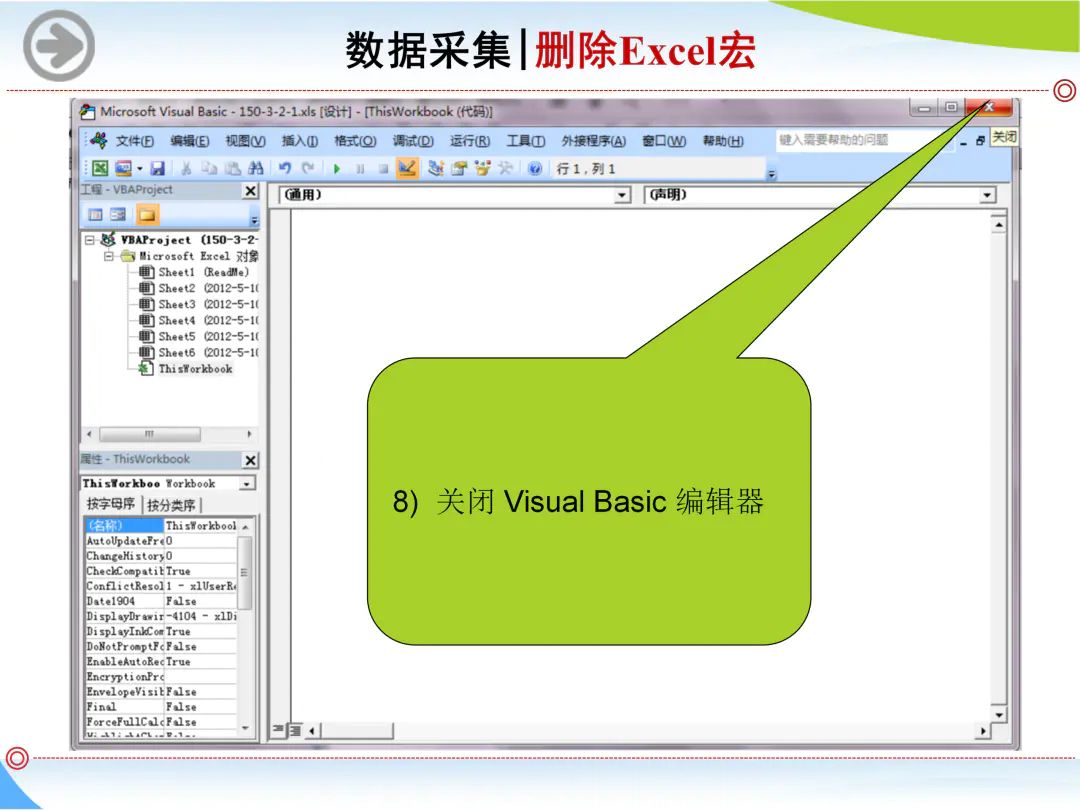
Task: Click project tree horizontal scrollbar thumb
Action: 150,435
